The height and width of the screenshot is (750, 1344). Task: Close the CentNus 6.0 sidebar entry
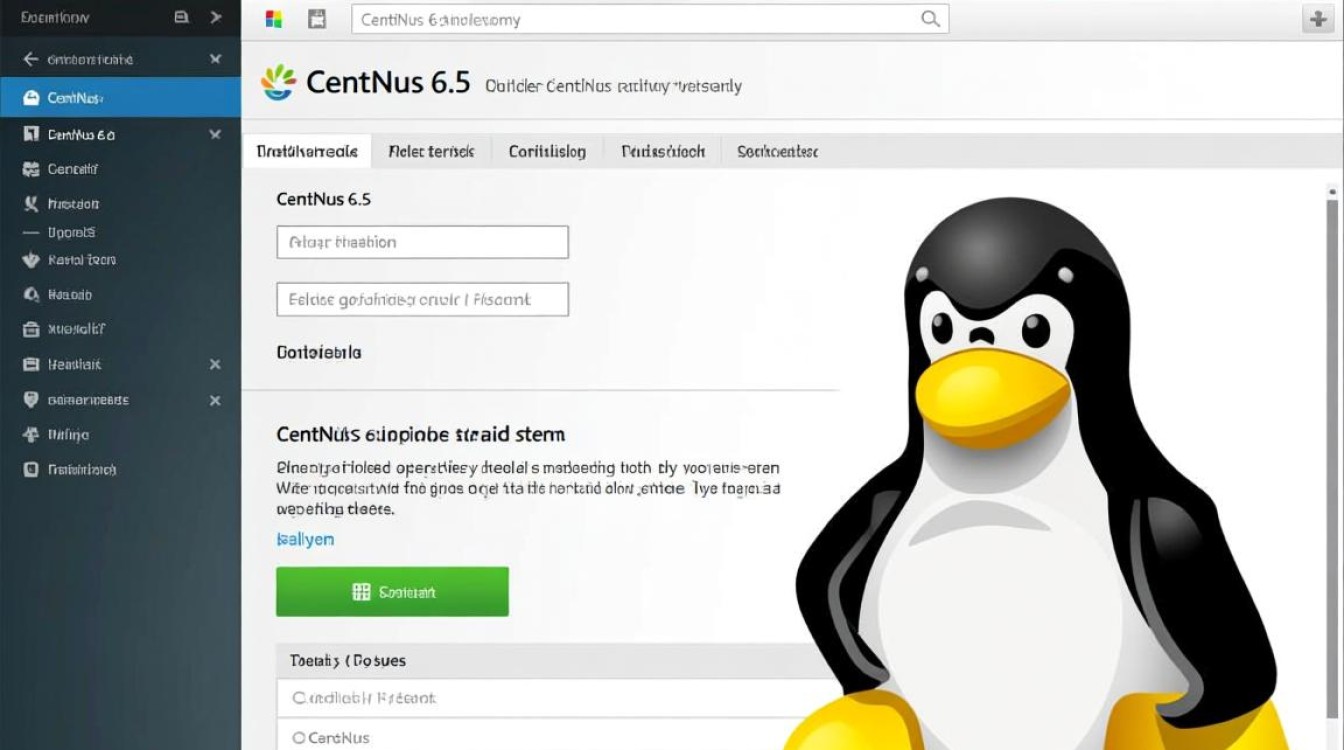point(214,134)
